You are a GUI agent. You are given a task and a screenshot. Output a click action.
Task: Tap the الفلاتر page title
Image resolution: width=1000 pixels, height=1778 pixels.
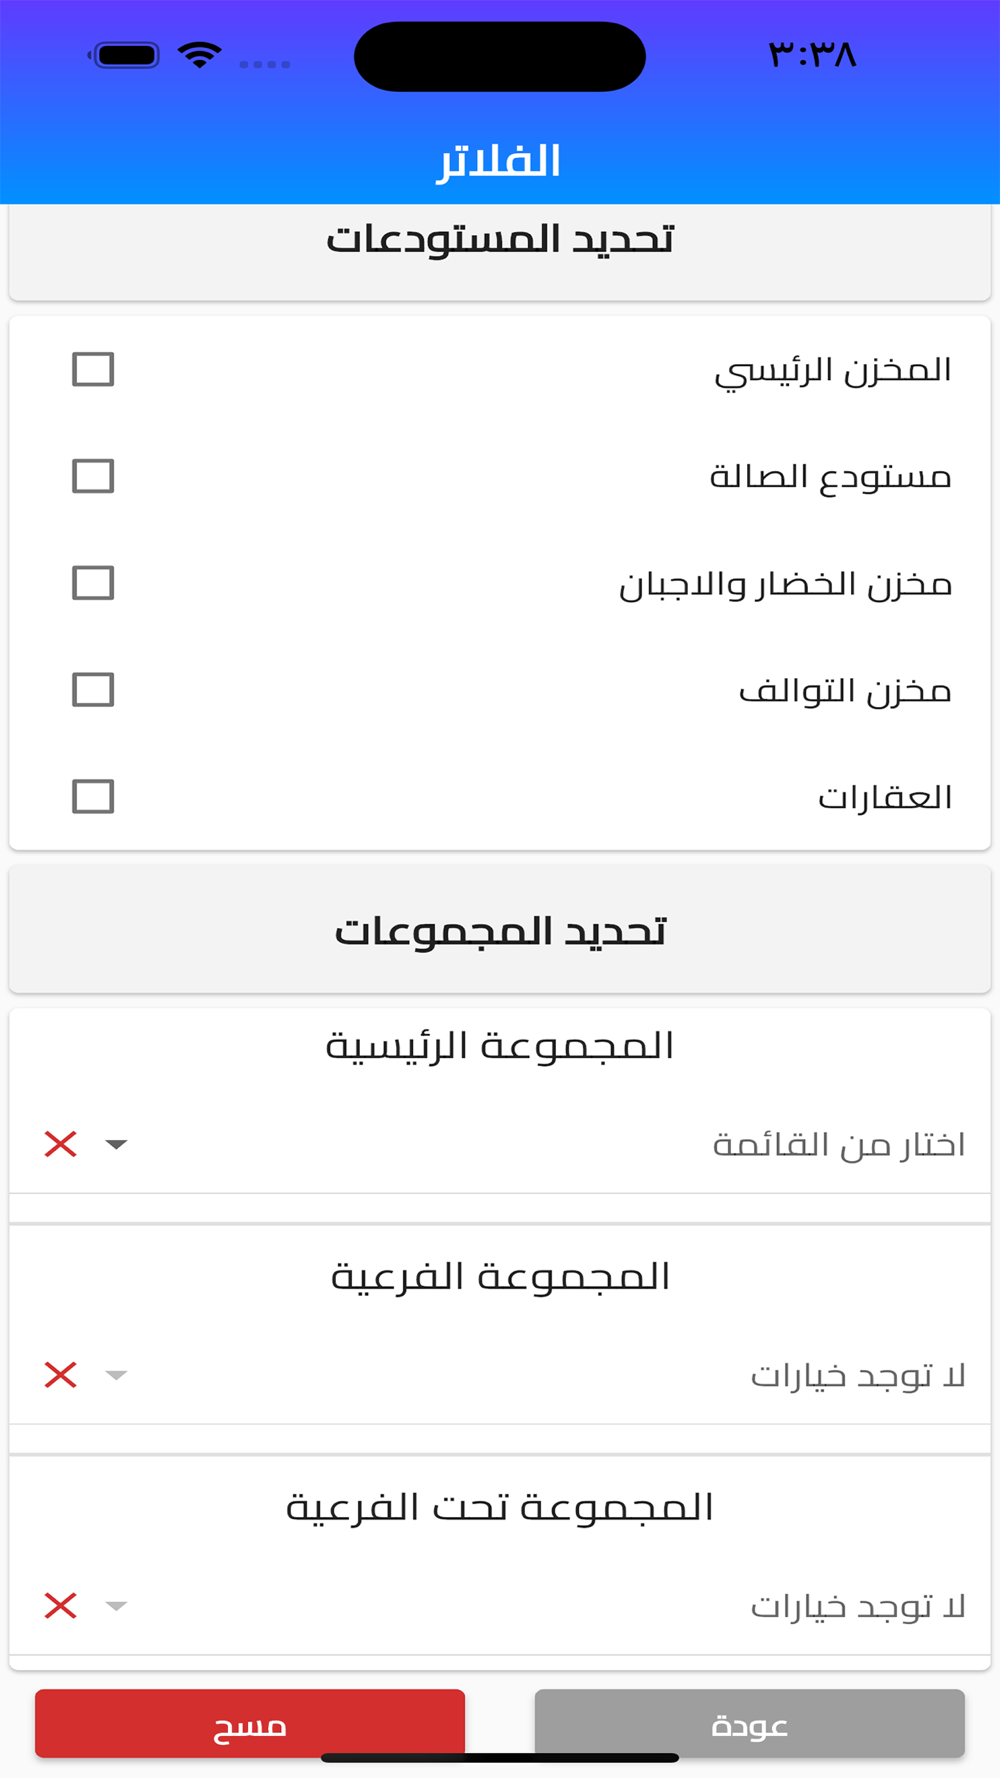[x=499, y=161]
